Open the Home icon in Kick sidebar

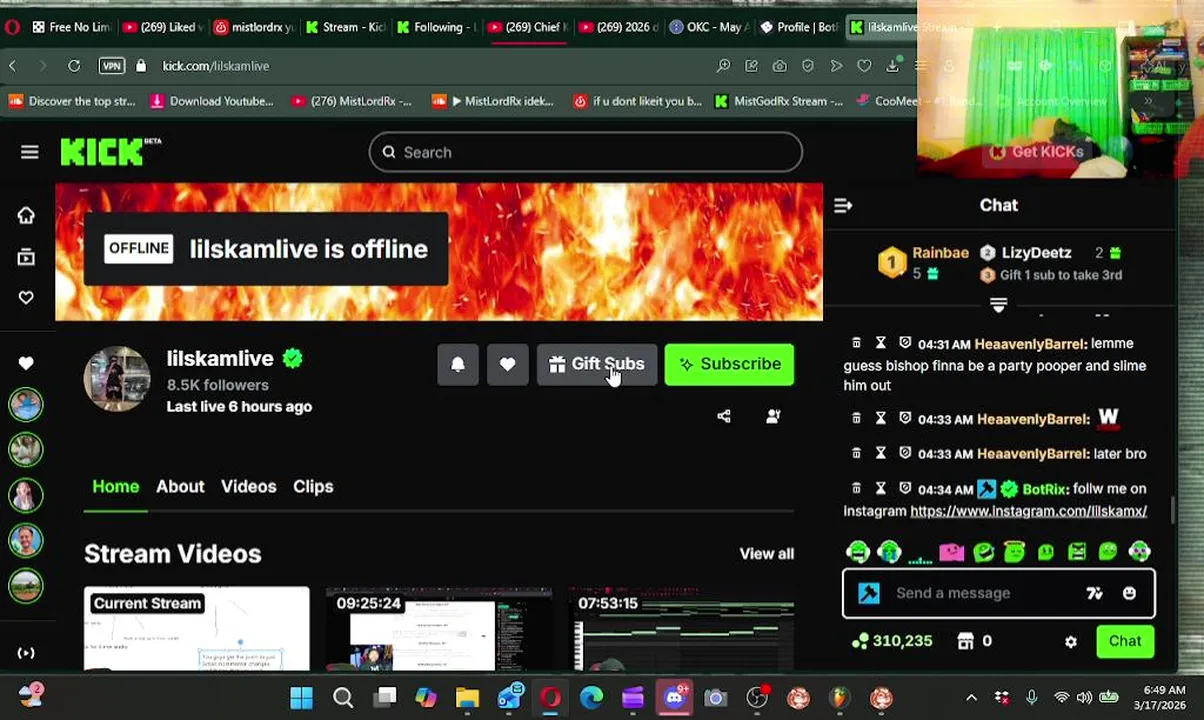26,216
